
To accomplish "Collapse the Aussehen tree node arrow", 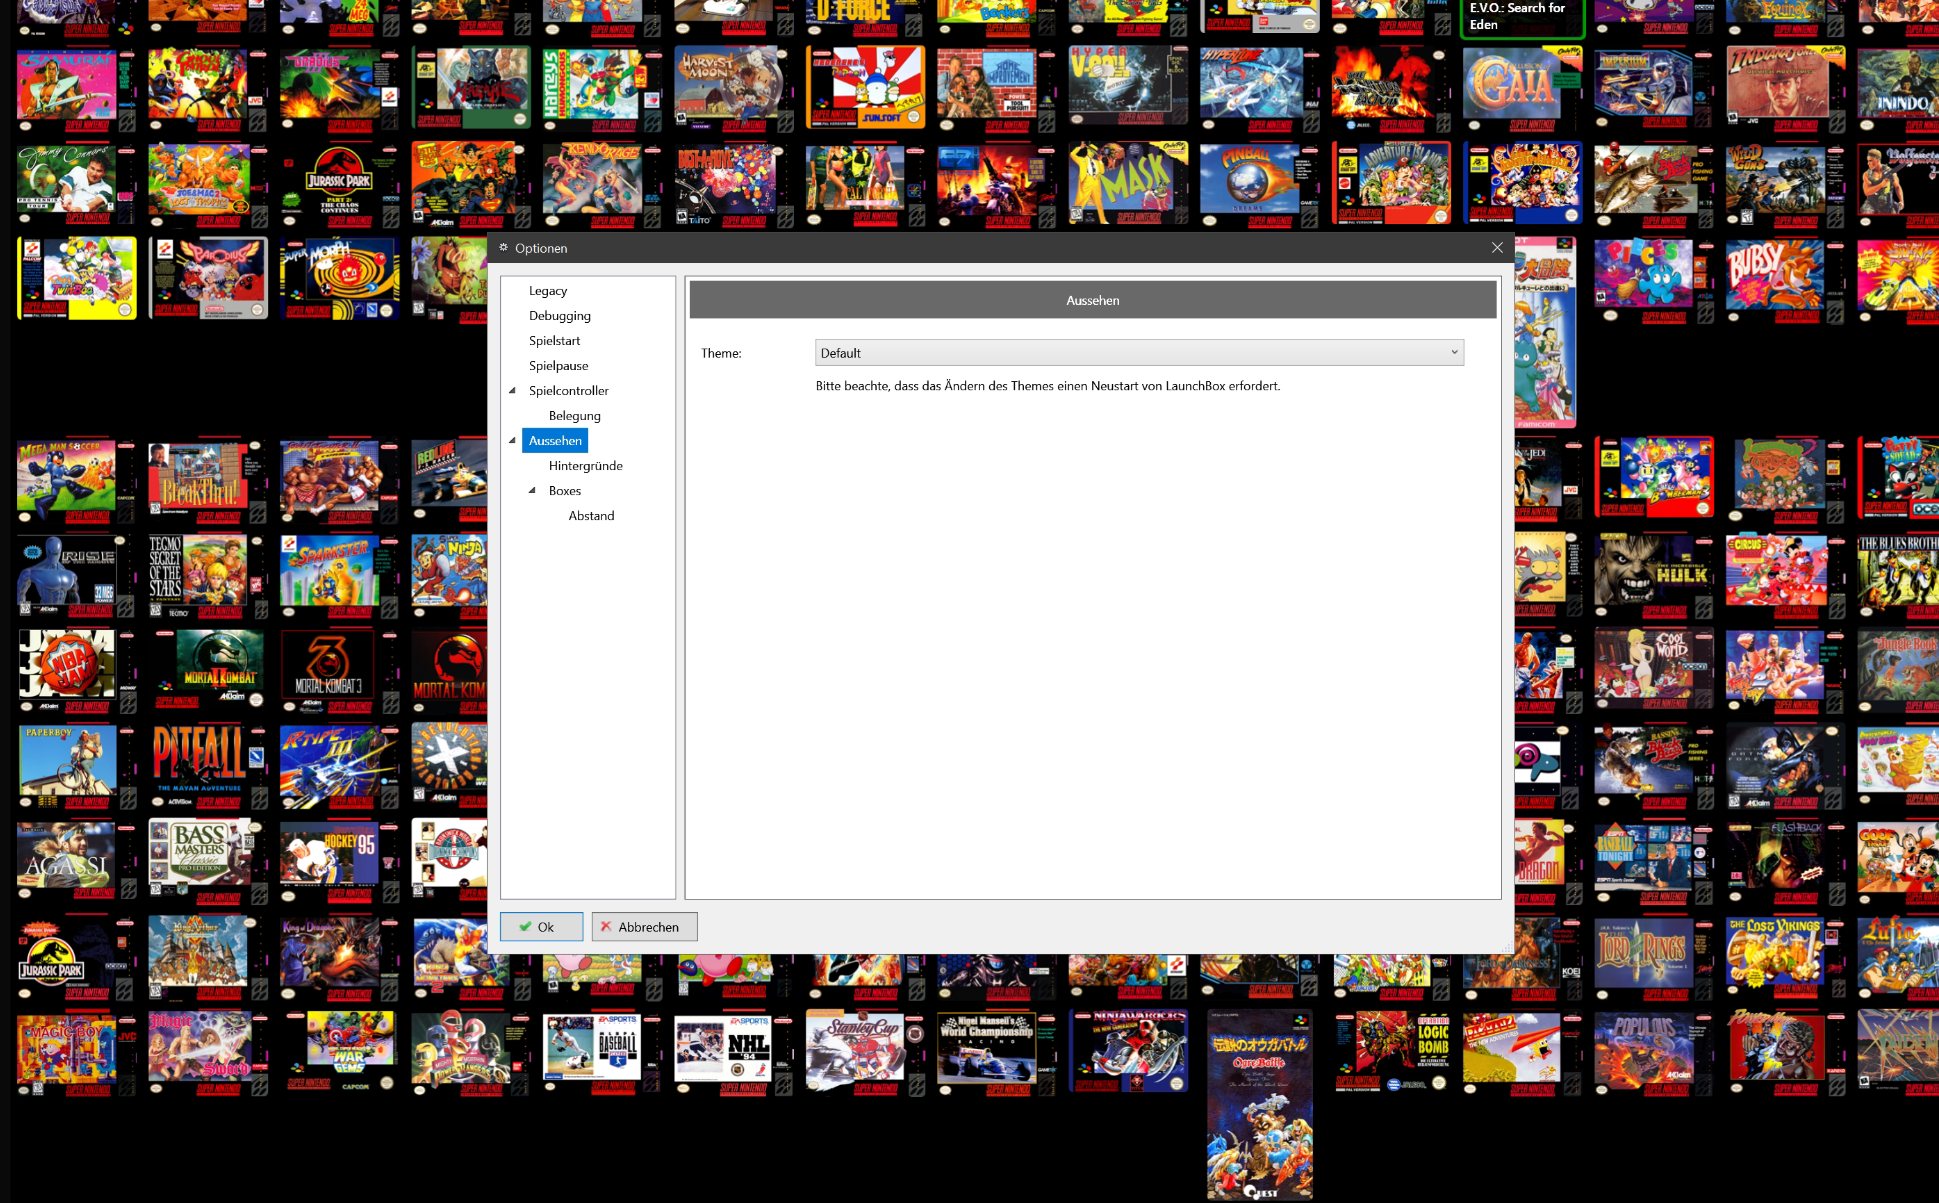I will tap(512, 441).
